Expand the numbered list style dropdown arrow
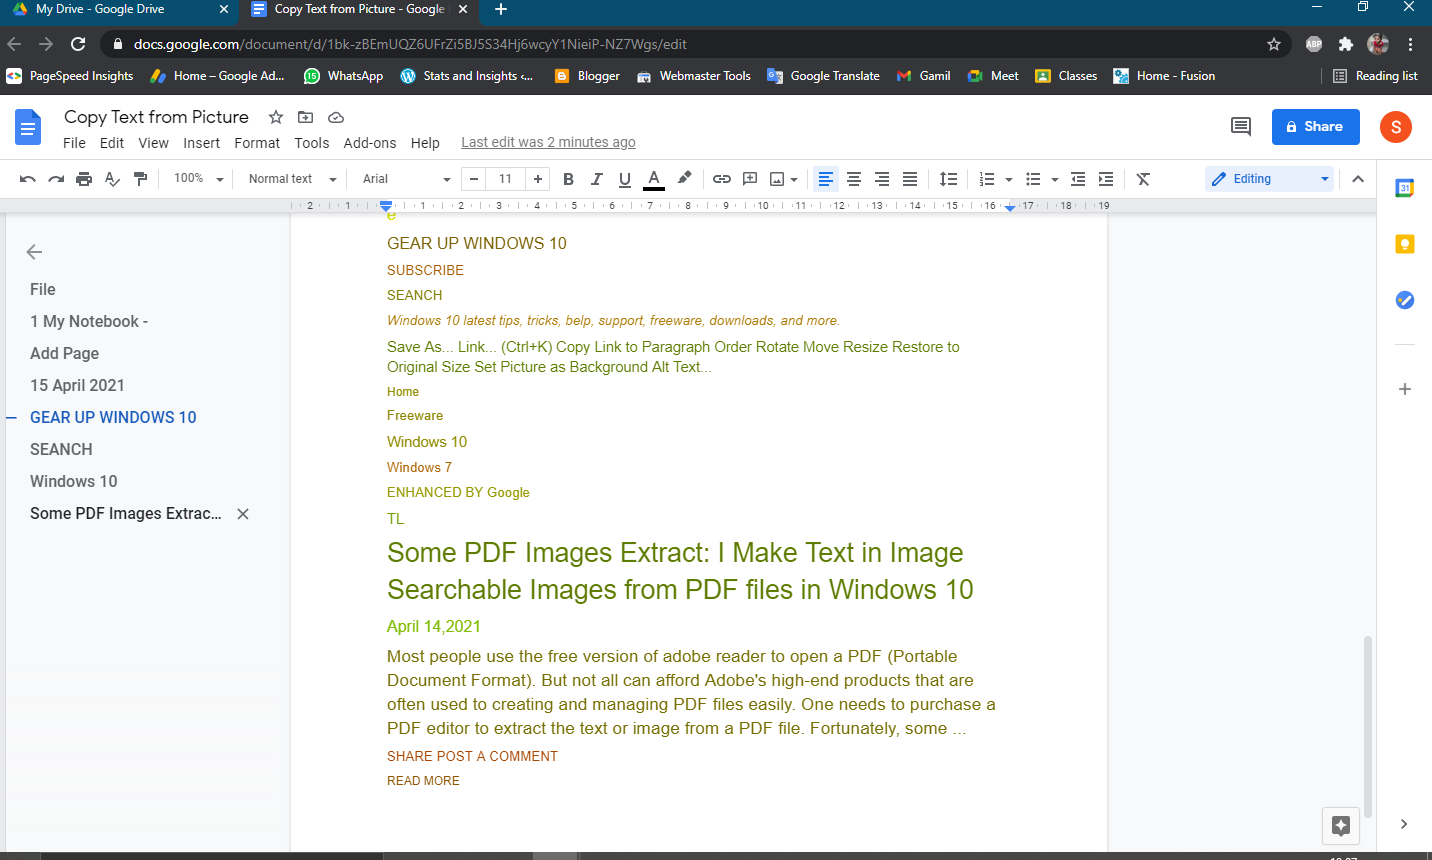 point(1009,180)
